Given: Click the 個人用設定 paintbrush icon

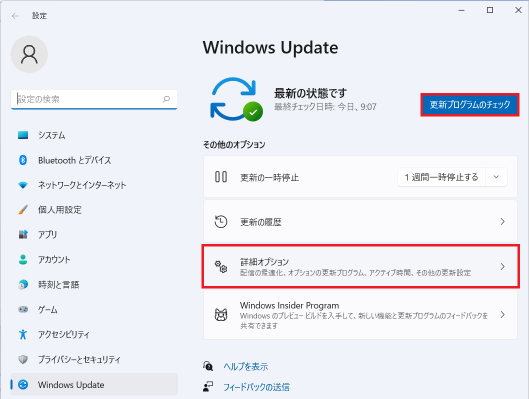Looking at the screenshot, I should click(x=23, y=210).
